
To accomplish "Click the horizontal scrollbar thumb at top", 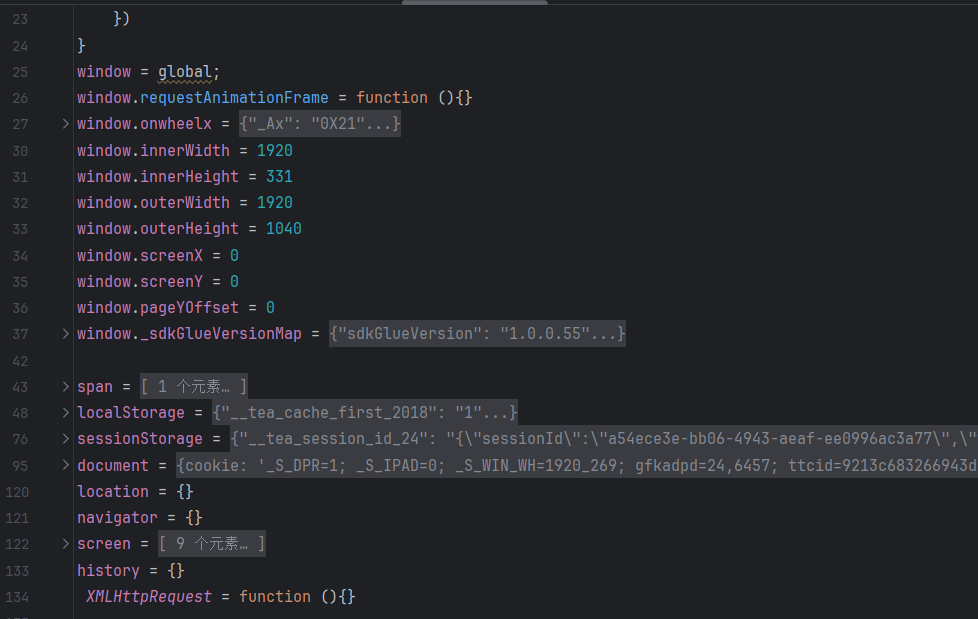I will coord(475,2).
